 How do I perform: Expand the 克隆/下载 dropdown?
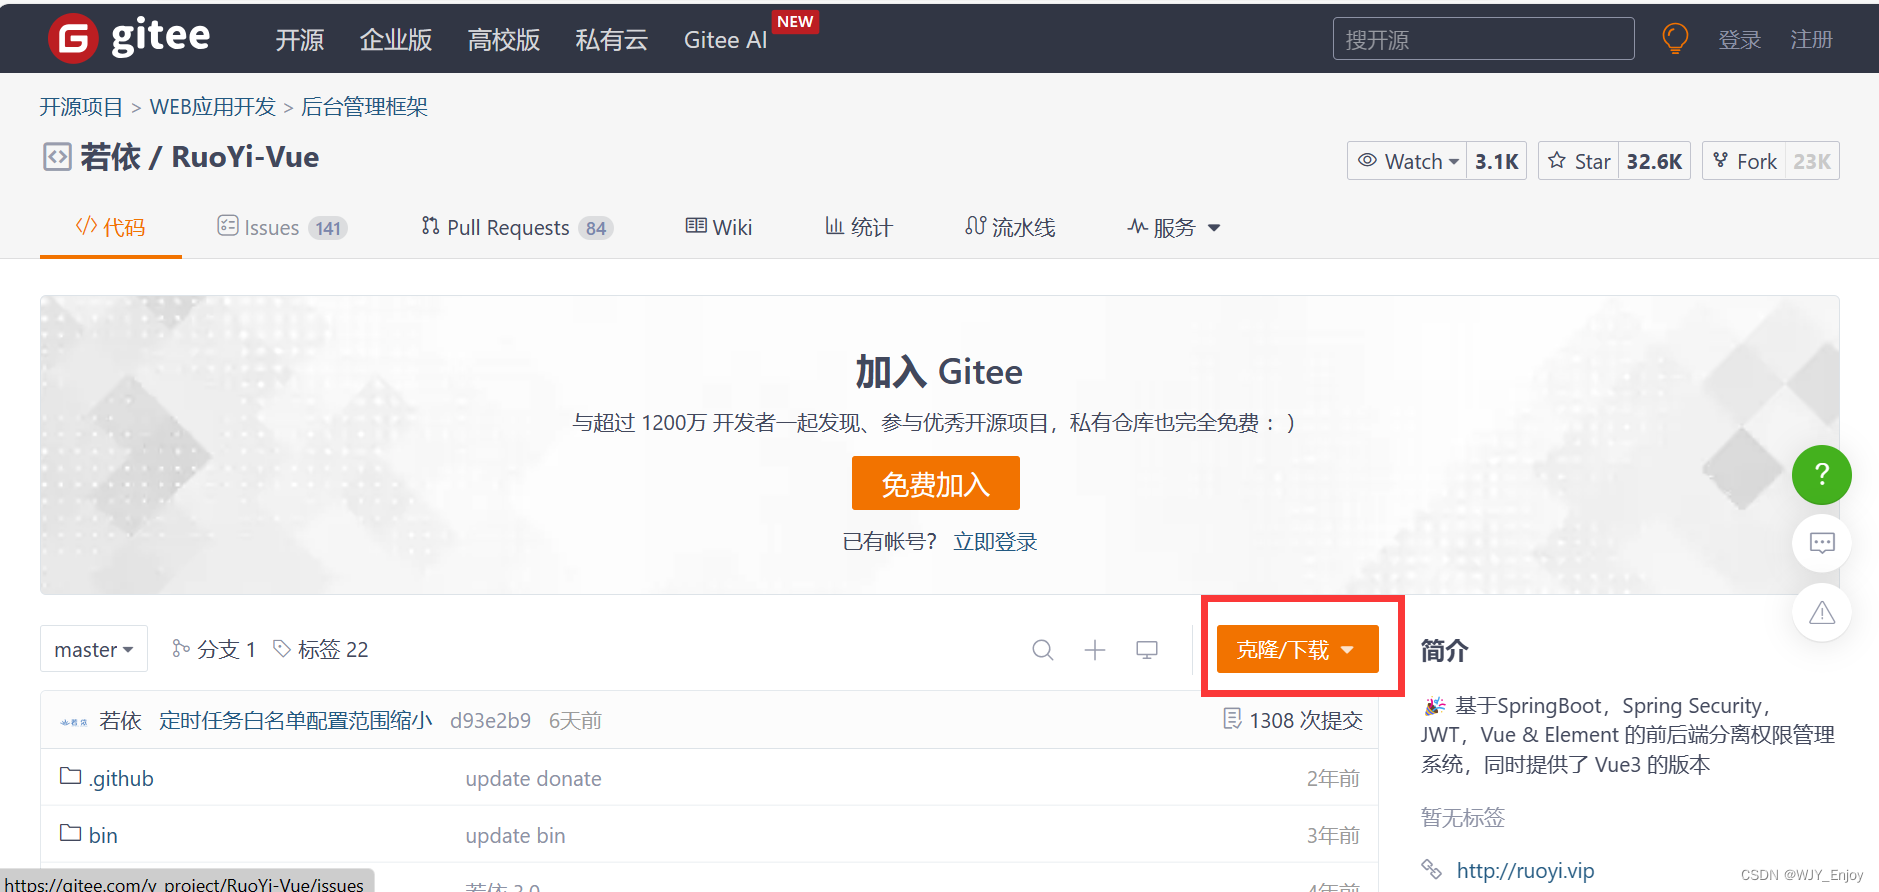click(x=1297, y=650)
